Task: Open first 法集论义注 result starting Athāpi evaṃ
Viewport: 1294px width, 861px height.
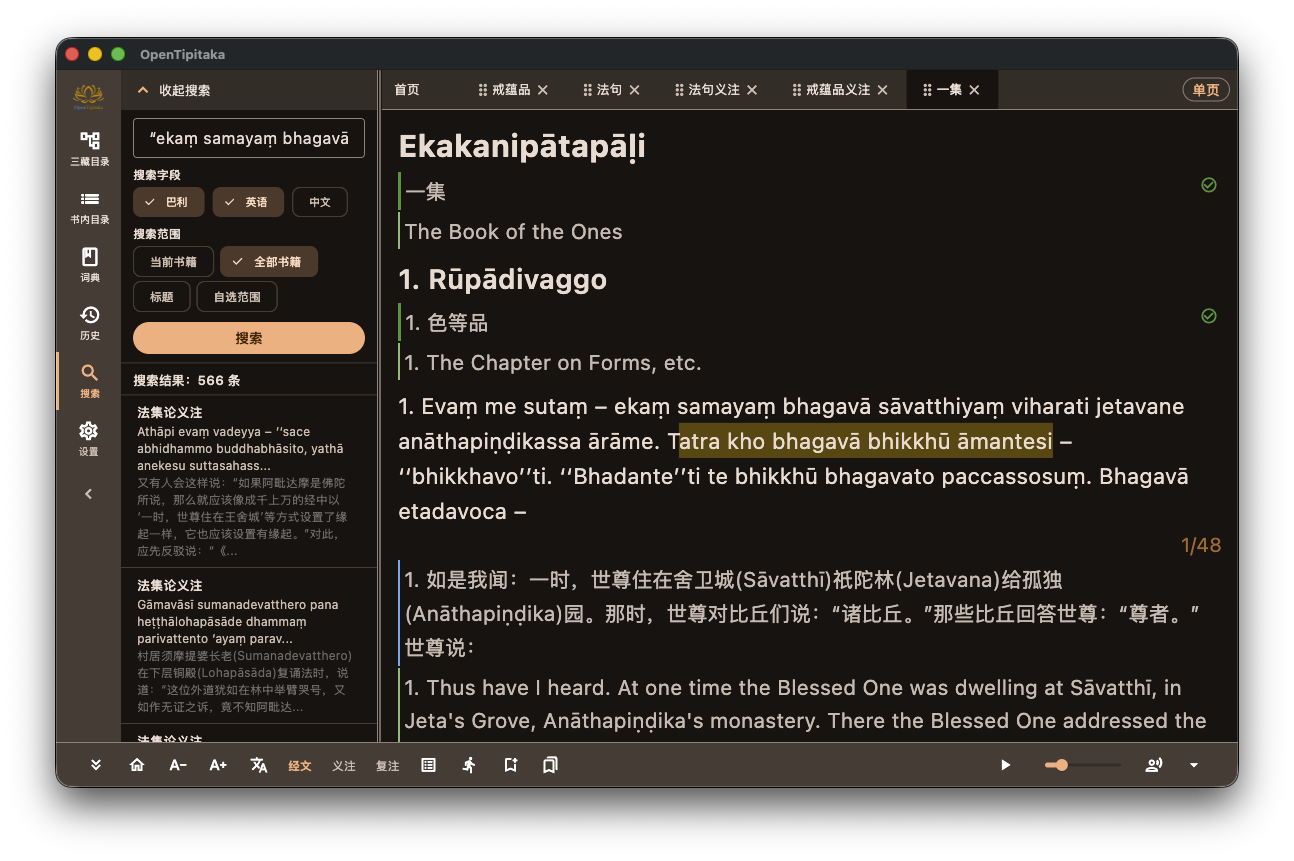Action: [x=249, y=482]
